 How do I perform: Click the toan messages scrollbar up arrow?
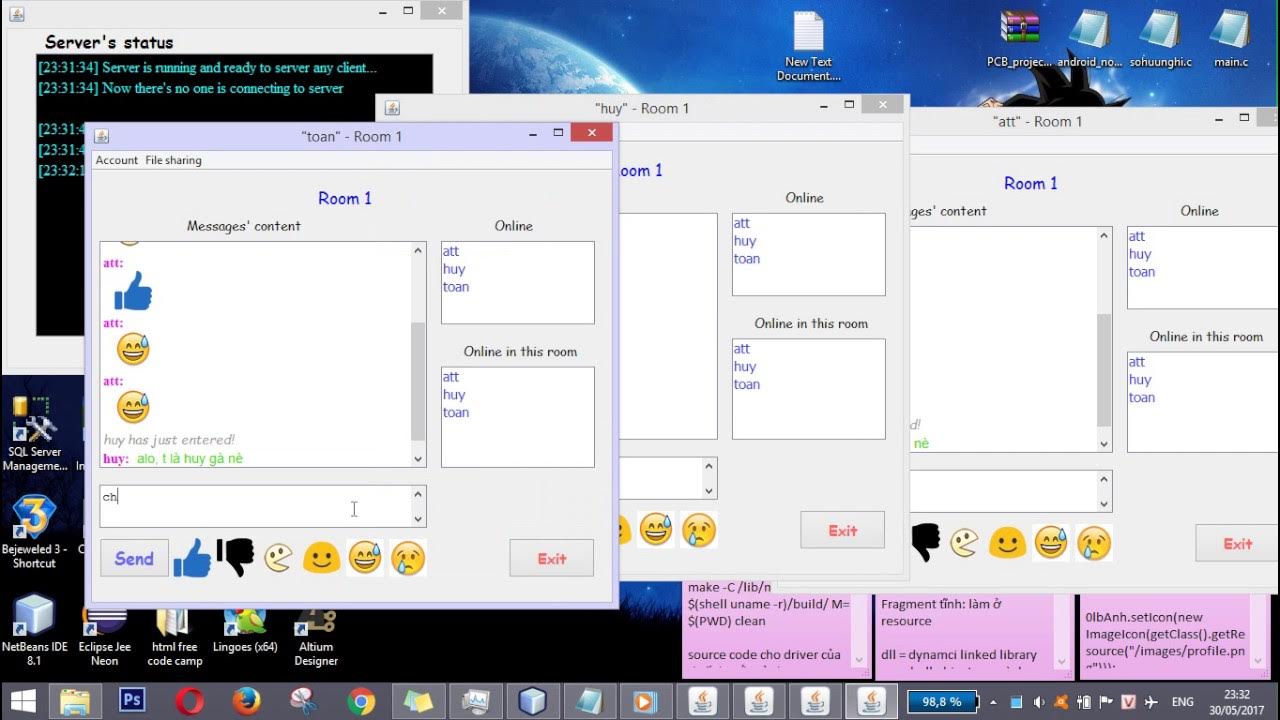[419, 250]
